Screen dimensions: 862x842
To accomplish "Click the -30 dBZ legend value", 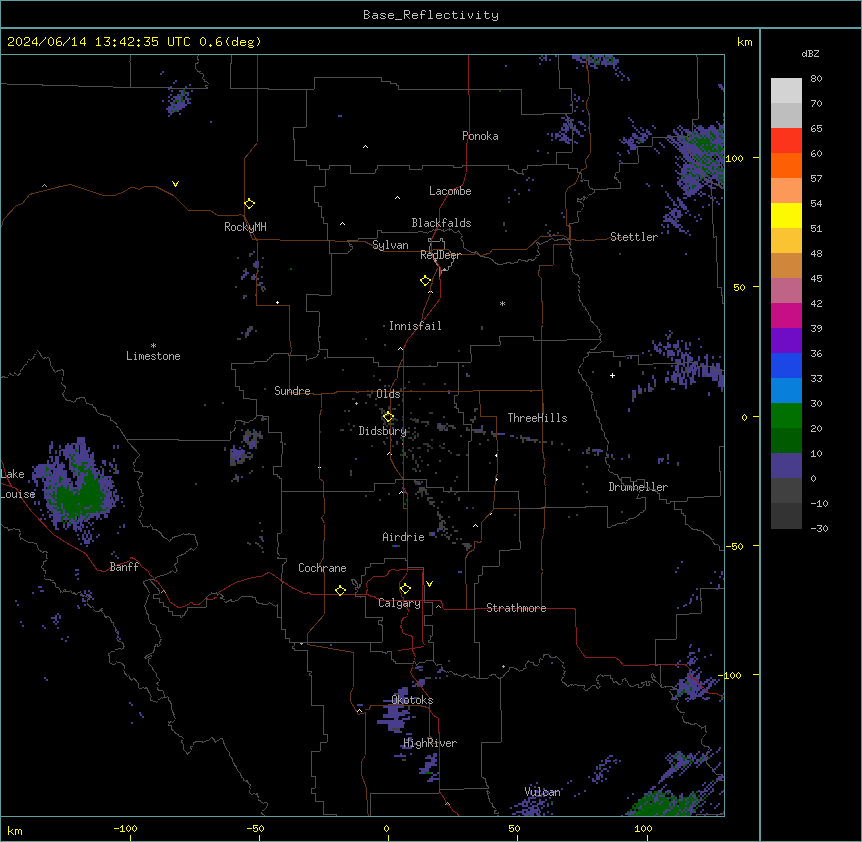I will (819, 528).
